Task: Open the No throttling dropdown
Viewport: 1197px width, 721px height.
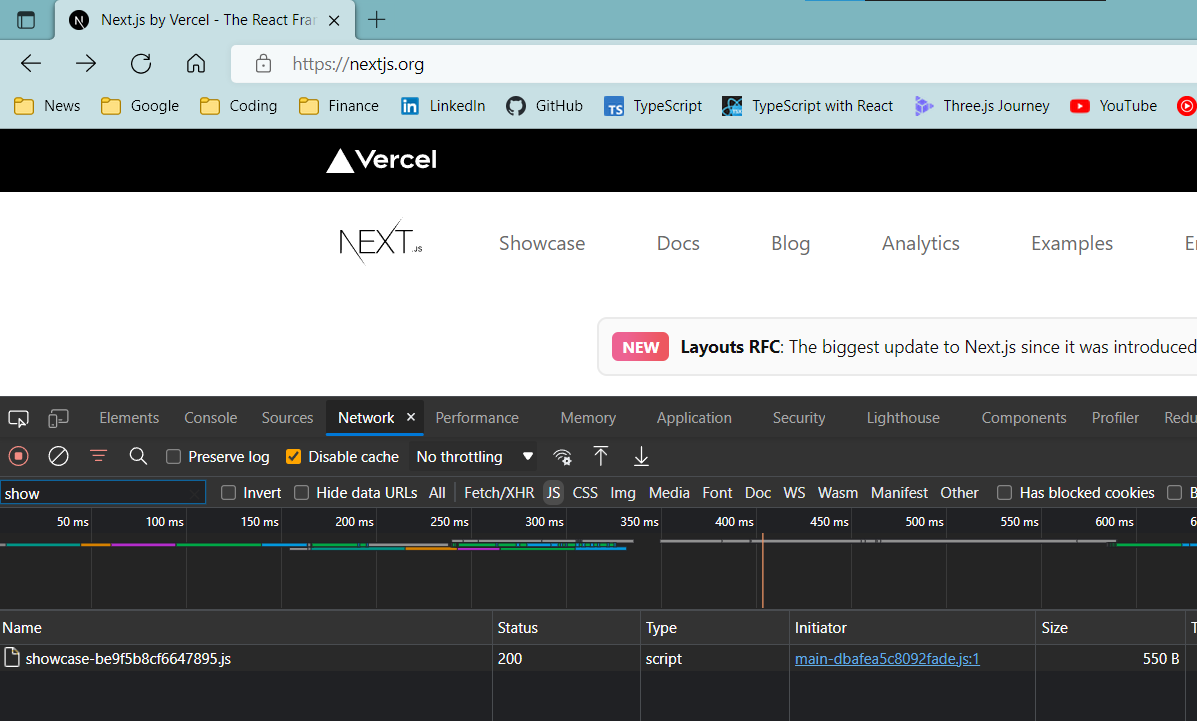Action: [472, 456]
